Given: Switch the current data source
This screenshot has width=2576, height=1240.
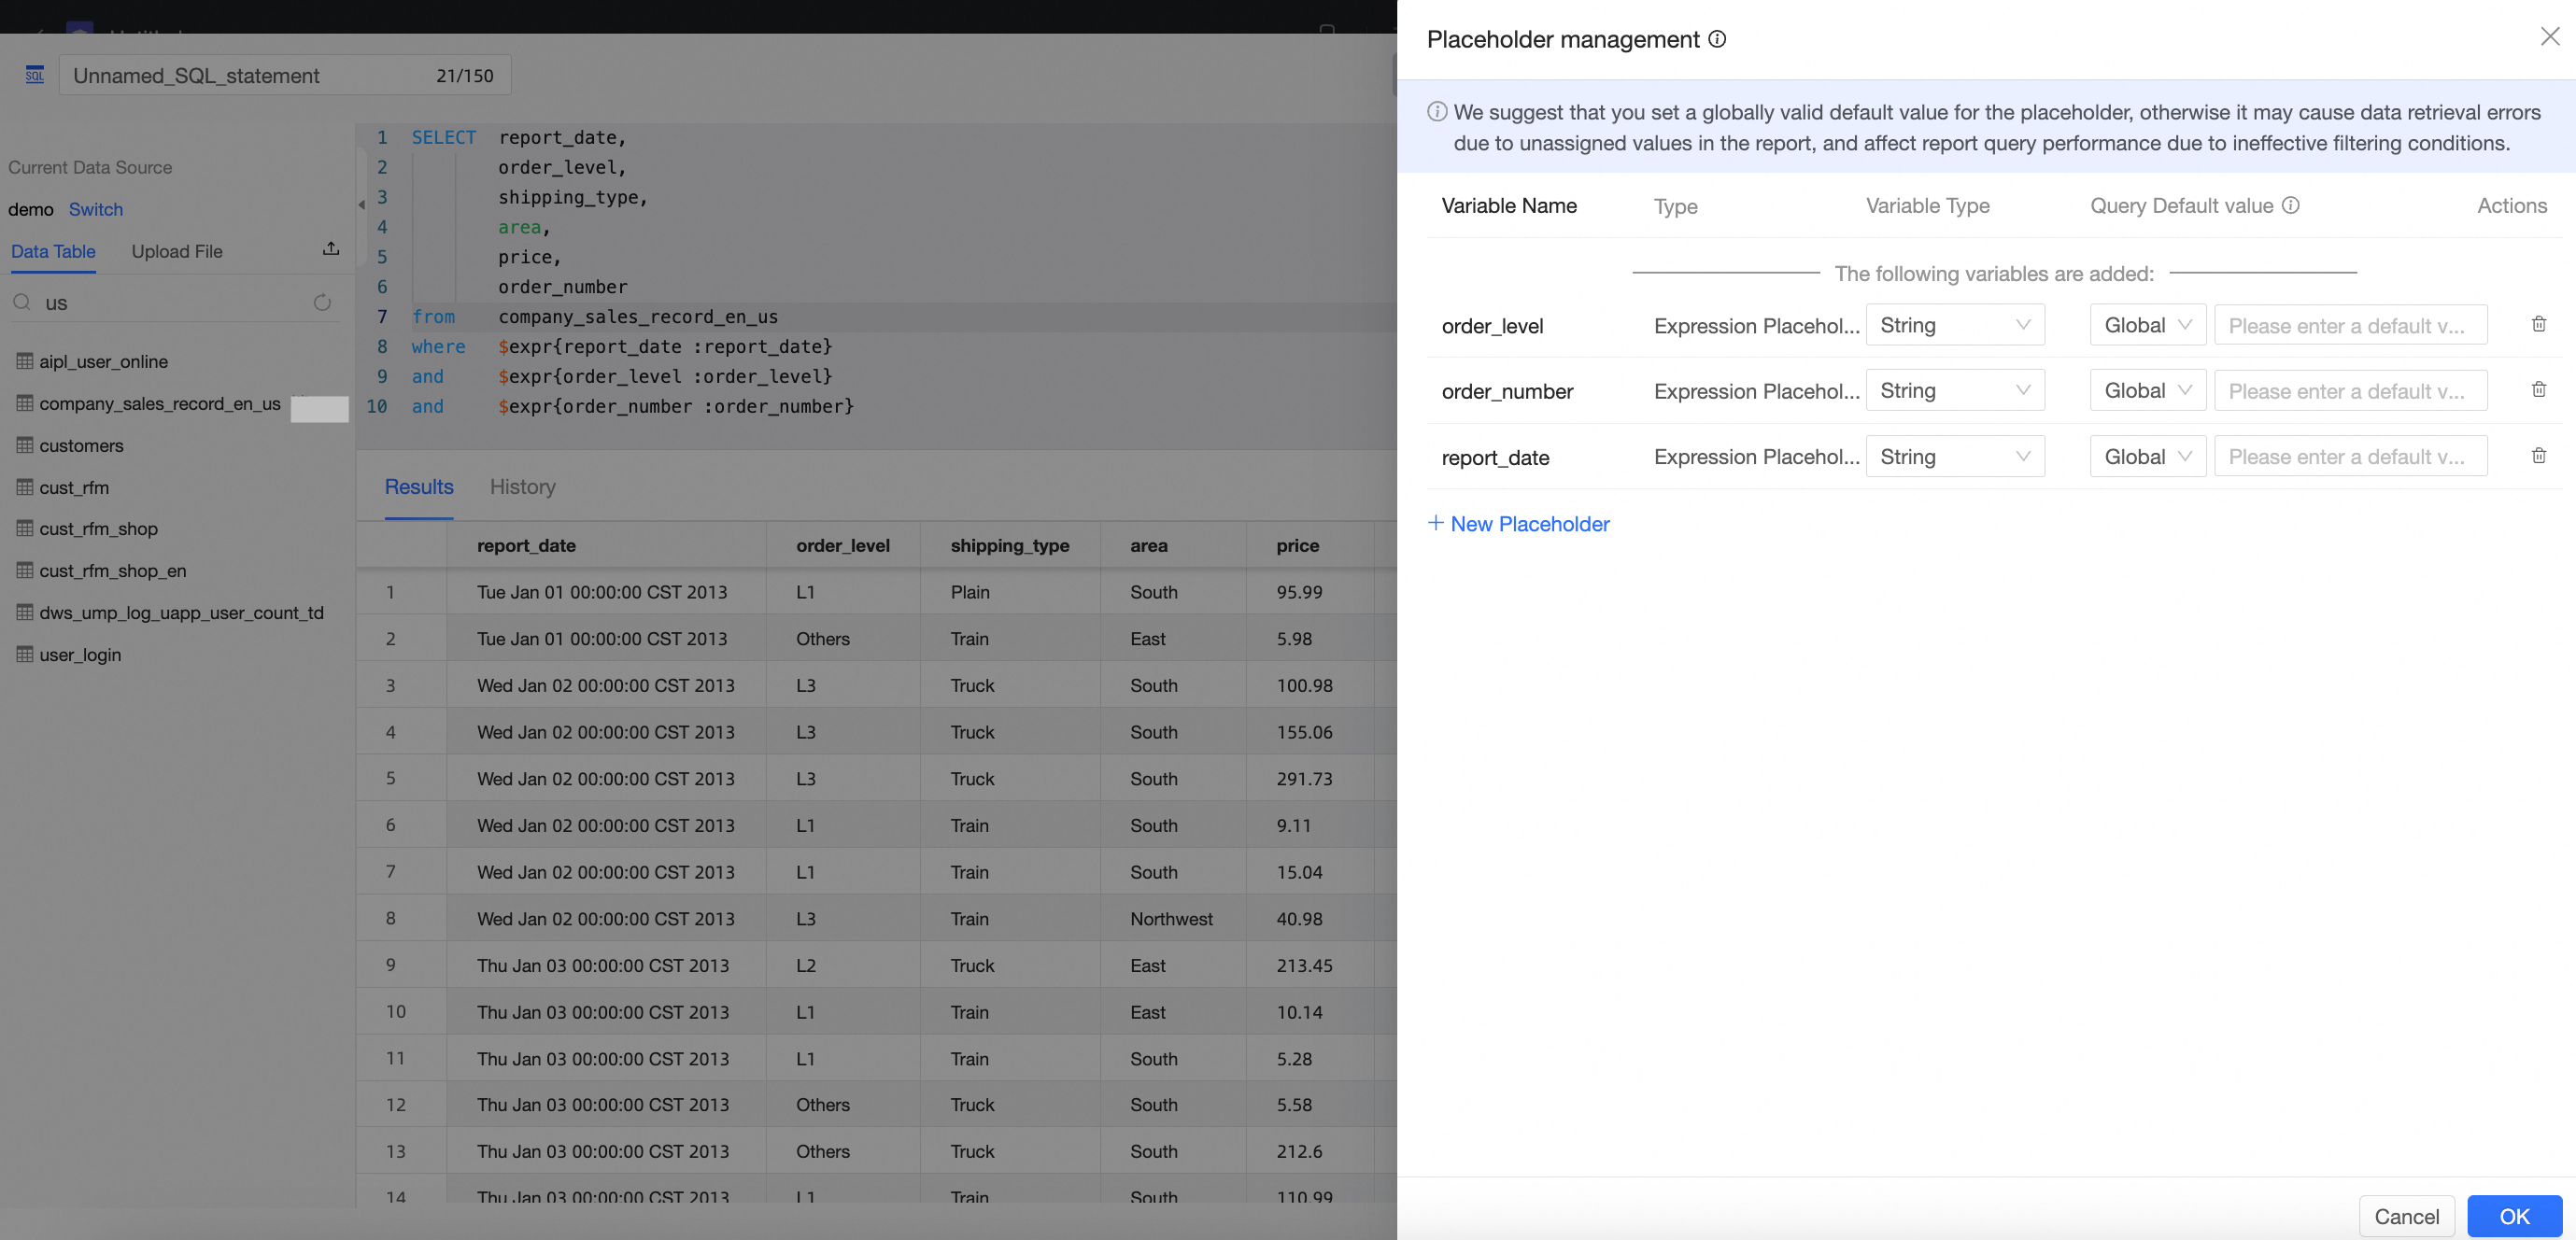Looking at the screenshot, I should click(96, 209).
